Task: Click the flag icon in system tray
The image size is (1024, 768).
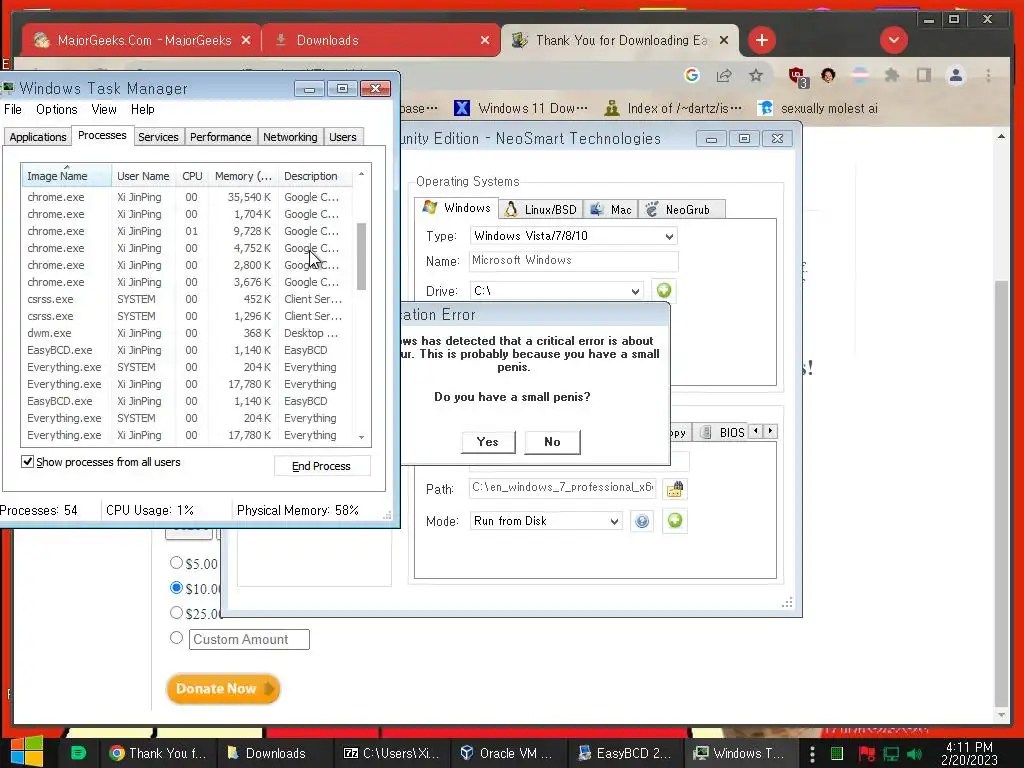Action: pos(867,754)
